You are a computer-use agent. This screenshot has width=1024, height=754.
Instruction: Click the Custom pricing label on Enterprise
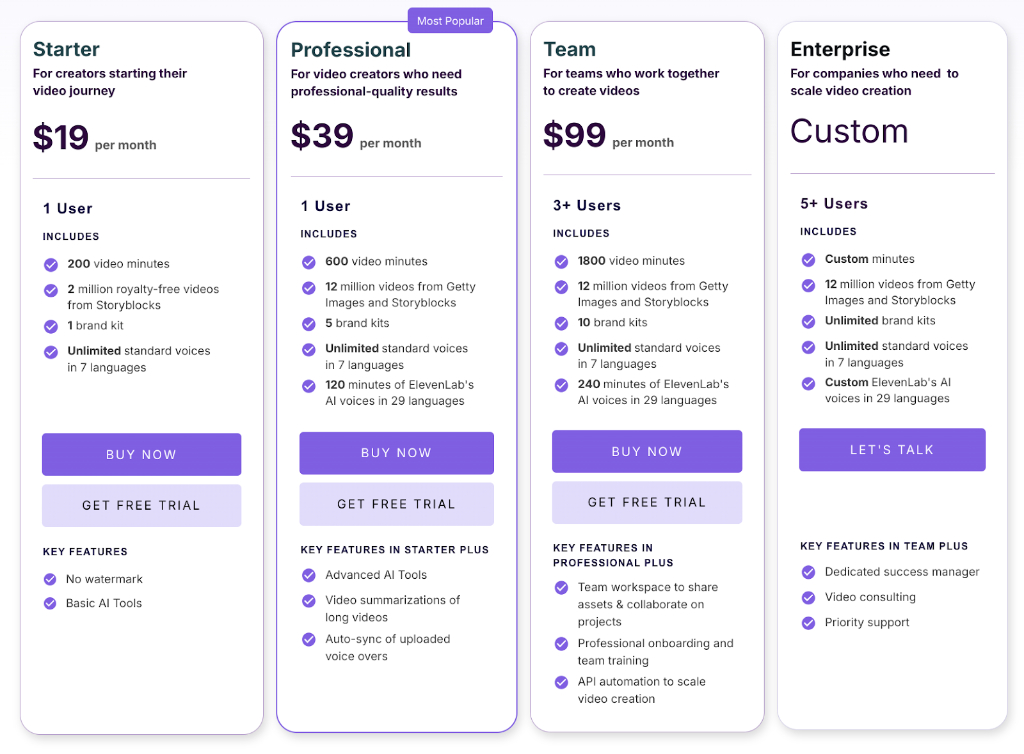click(x=849, y=131)
